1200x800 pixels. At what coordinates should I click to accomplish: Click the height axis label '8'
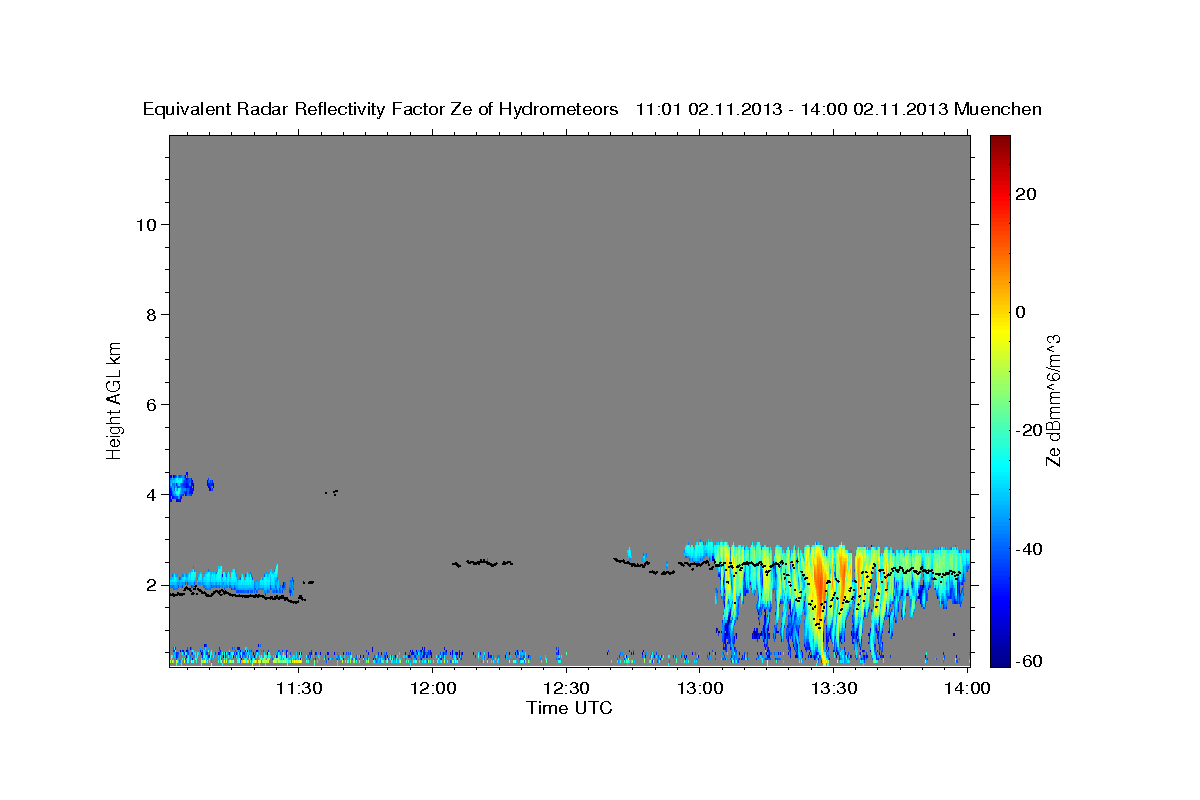point(150,314)
